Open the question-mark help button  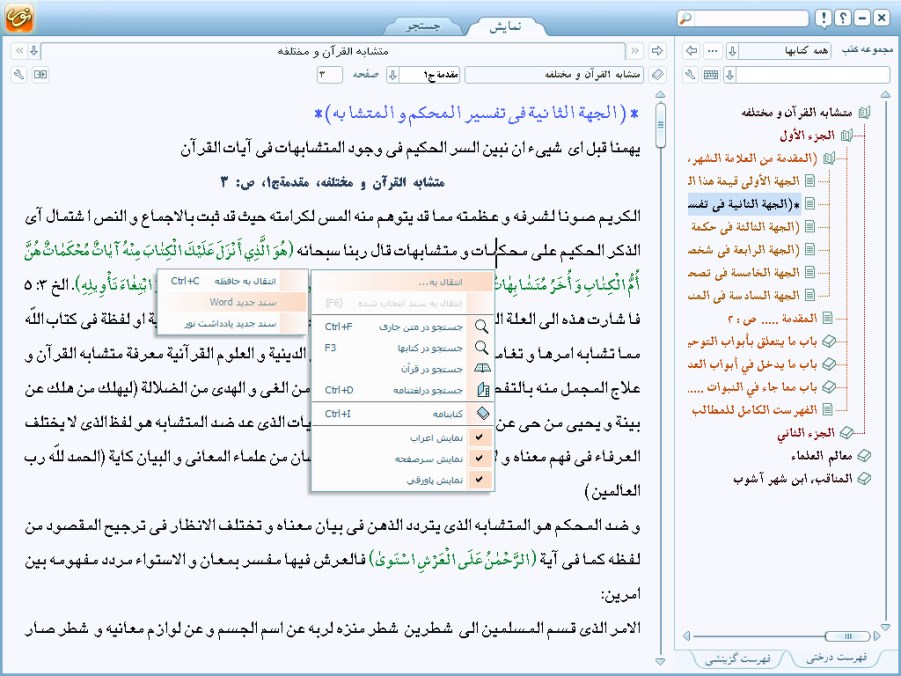click(842, 18)
